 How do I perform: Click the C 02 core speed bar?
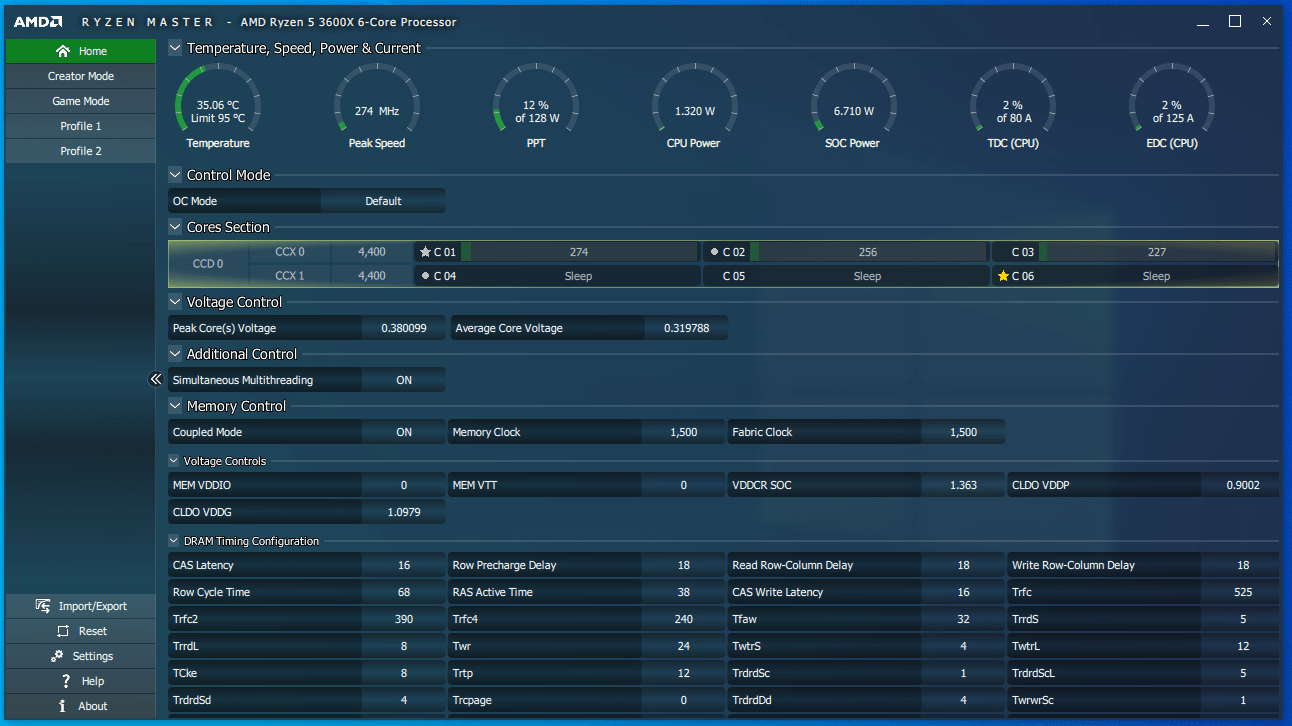868,252
